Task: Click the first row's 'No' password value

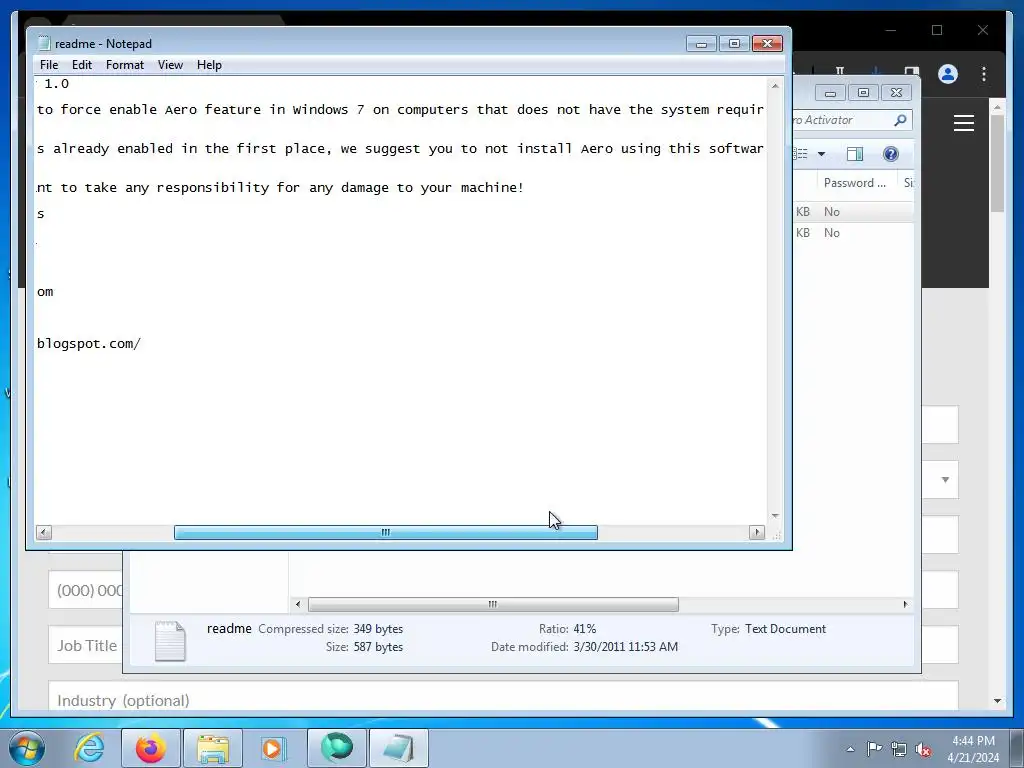Action: 831,212
